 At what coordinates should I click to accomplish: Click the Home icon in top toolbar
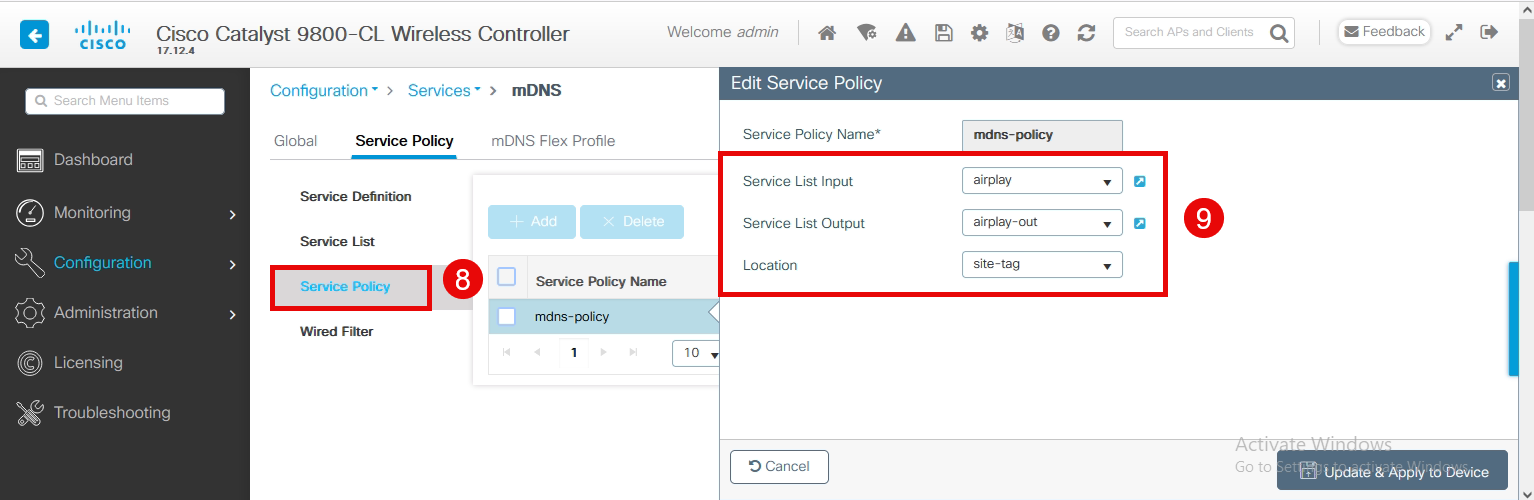[x=827, y=33]
